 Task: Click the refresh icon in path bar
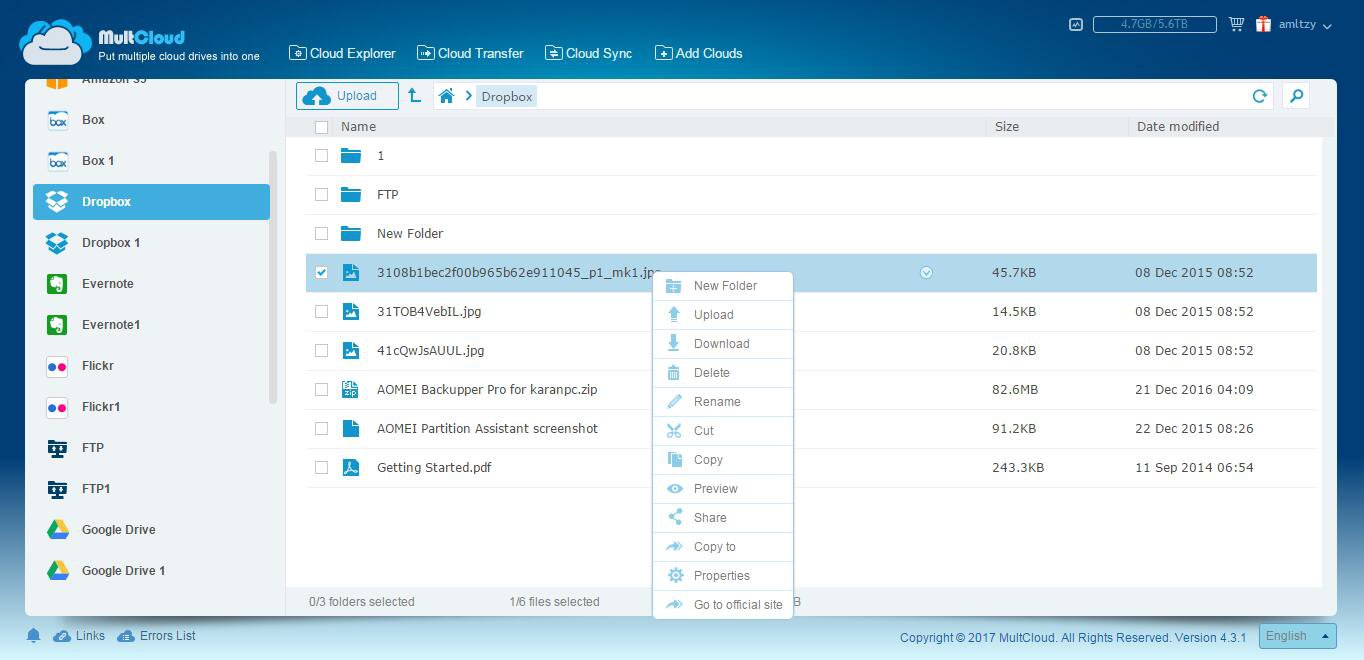(x=1259, y=96)
